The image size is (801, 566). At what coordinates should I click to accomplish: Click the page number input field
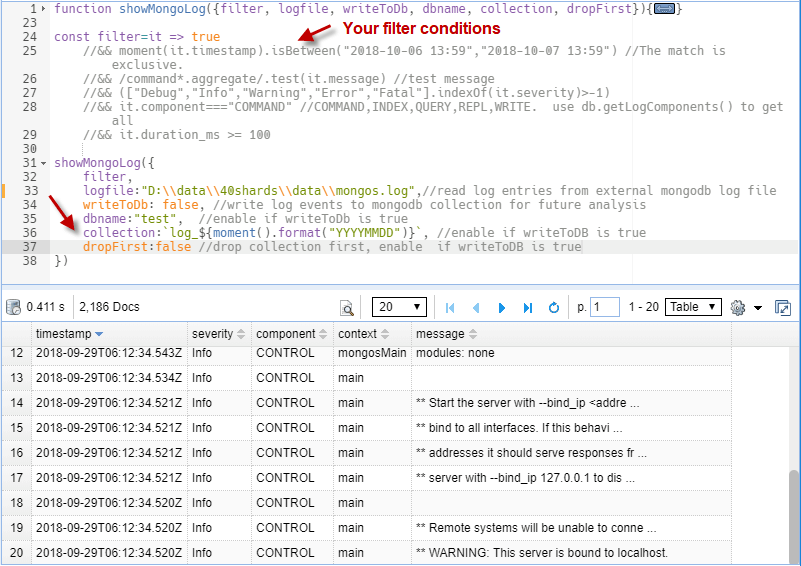(x=605, y=308)
